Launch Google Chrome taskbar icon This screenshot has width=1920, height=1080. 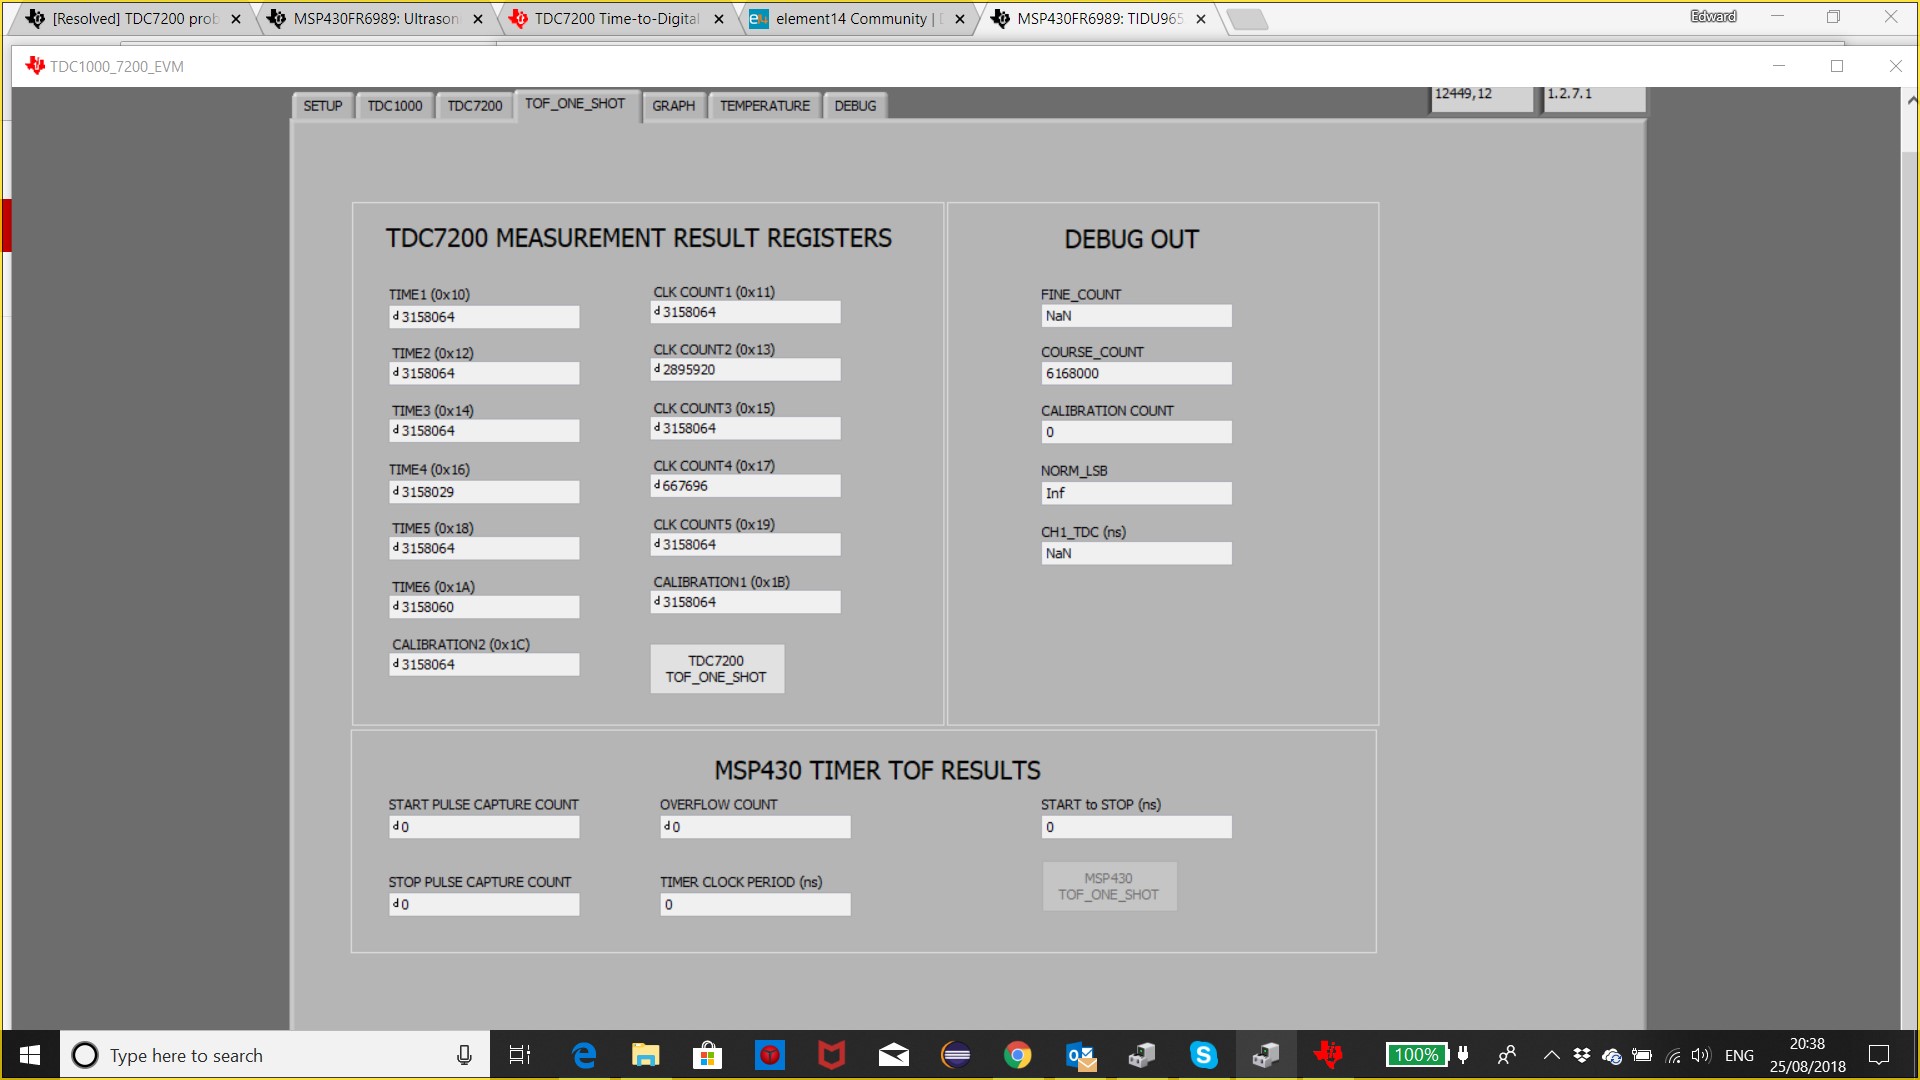[1017, 1055]
